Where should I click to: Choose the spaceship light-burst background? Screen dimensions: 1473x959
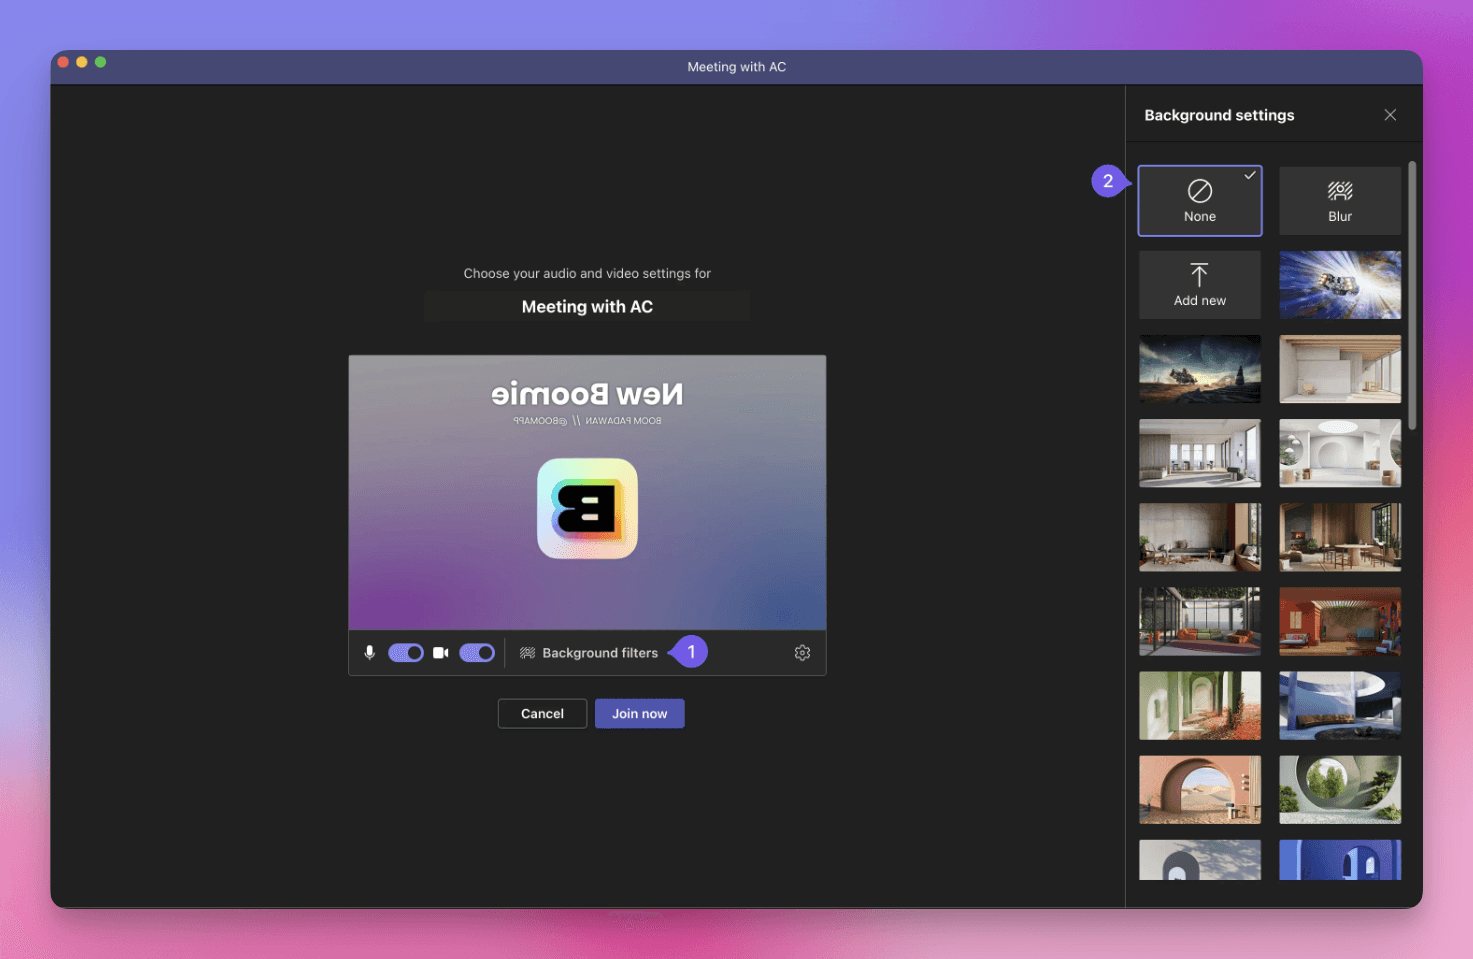[1340, 285]
